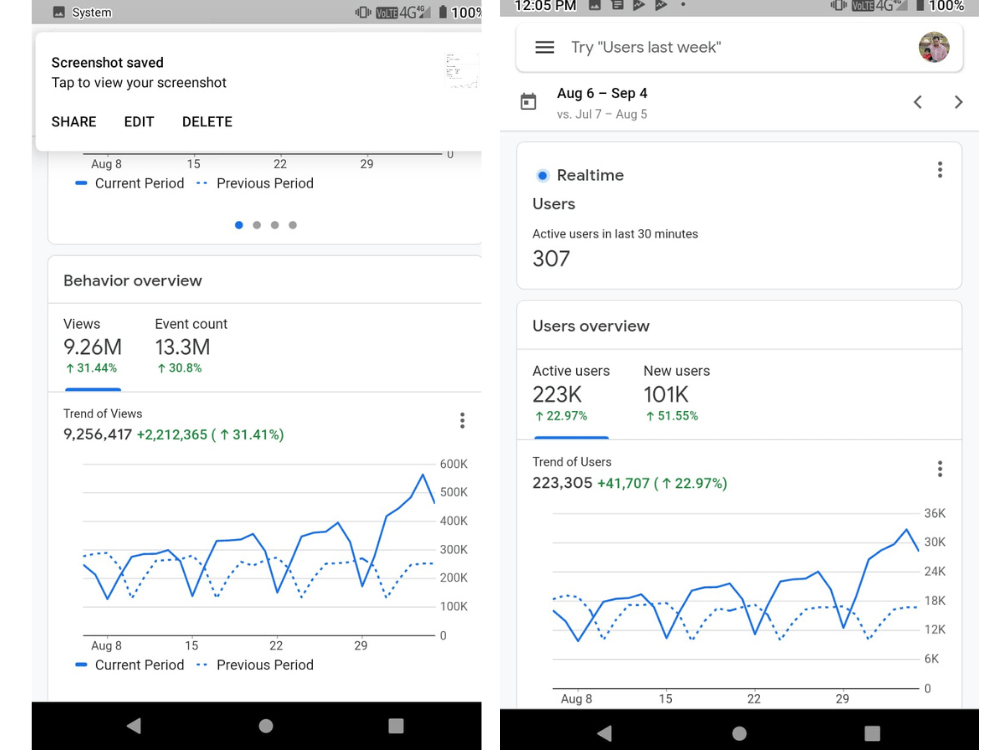Select the Event count metric tab
The image size is (1000, 750).
[x=191, y=346]
